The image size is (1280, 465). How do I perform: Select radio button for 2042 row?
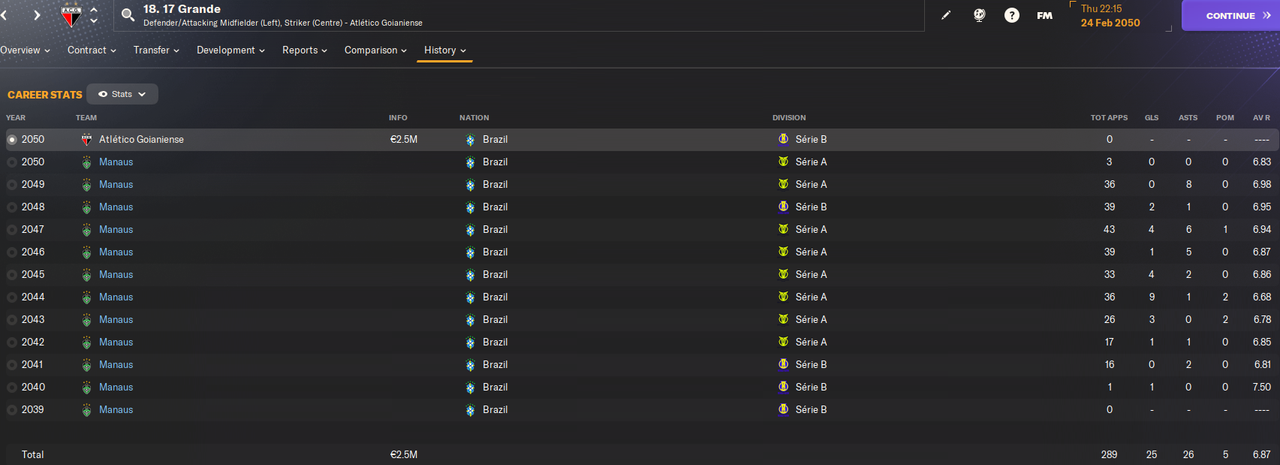pyautogui.click(x=12, y=342)
